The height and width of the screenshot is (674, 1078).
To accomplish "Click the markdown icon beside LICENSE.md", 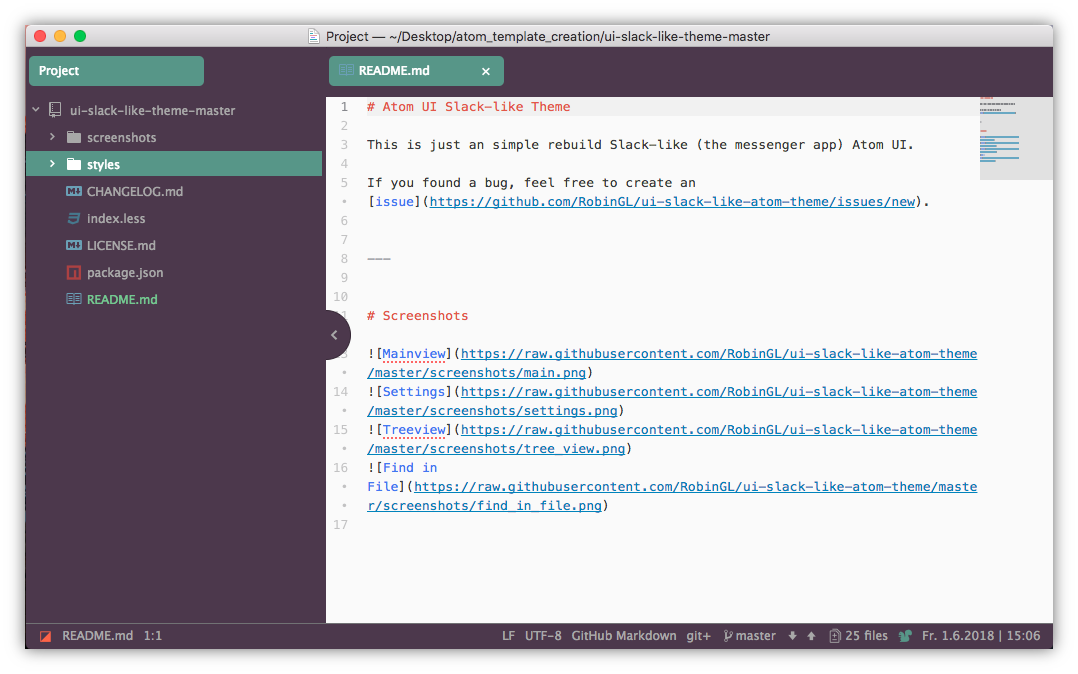I will tap(74, 245).
